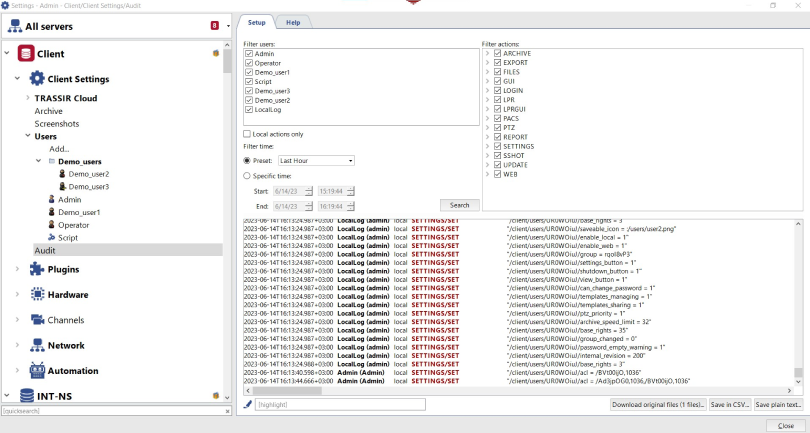The height and width of the screenshot is (433, 810).
Task: Click the status icon right of INT-NS
Action: 216,396
